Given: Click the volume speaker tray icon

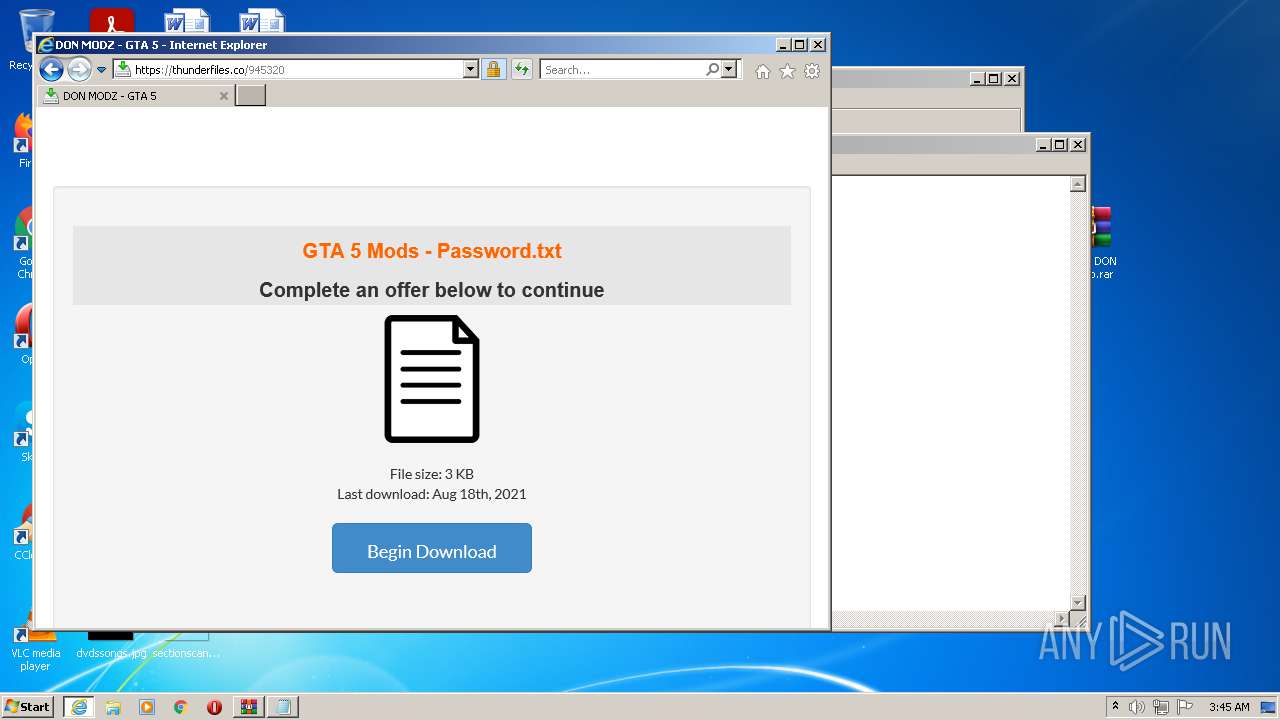Looking at the screenshot, I should click(1137, 707).
